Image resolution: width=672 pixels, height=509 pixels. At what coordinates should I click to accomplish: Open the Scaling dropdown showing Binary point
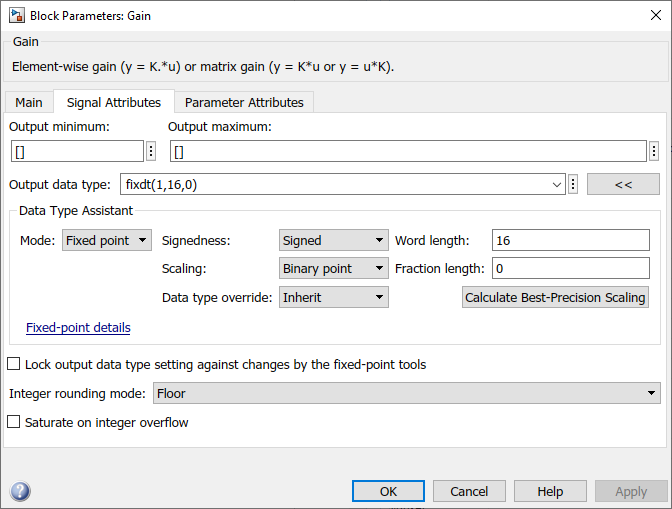[333, 268]
